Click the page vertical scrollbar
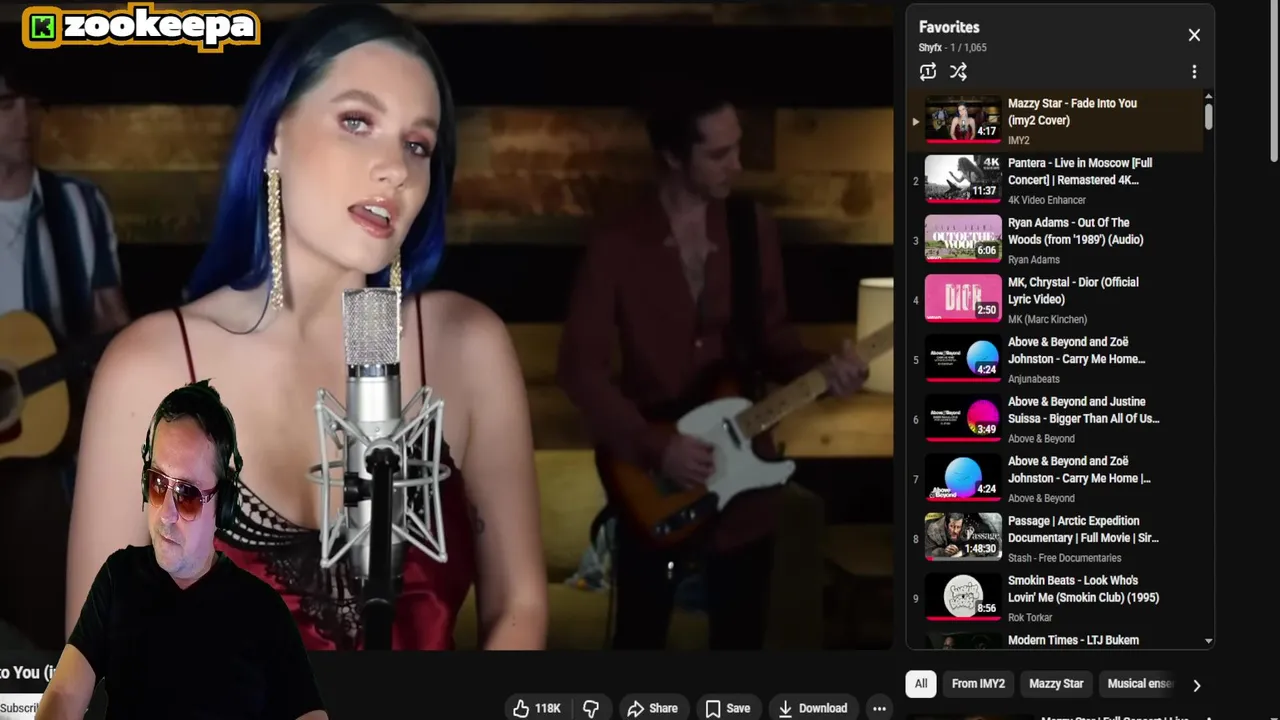1280x720 pixels. click(1273, 80)
